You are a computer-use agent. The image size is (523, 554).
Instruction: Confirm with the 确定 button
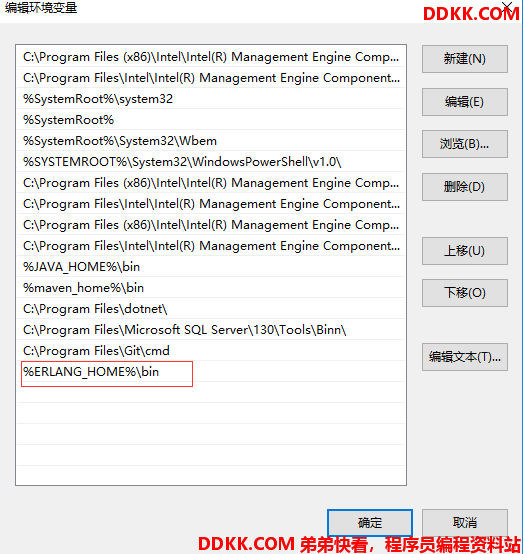pyautogui.click(x=370, y=523)
